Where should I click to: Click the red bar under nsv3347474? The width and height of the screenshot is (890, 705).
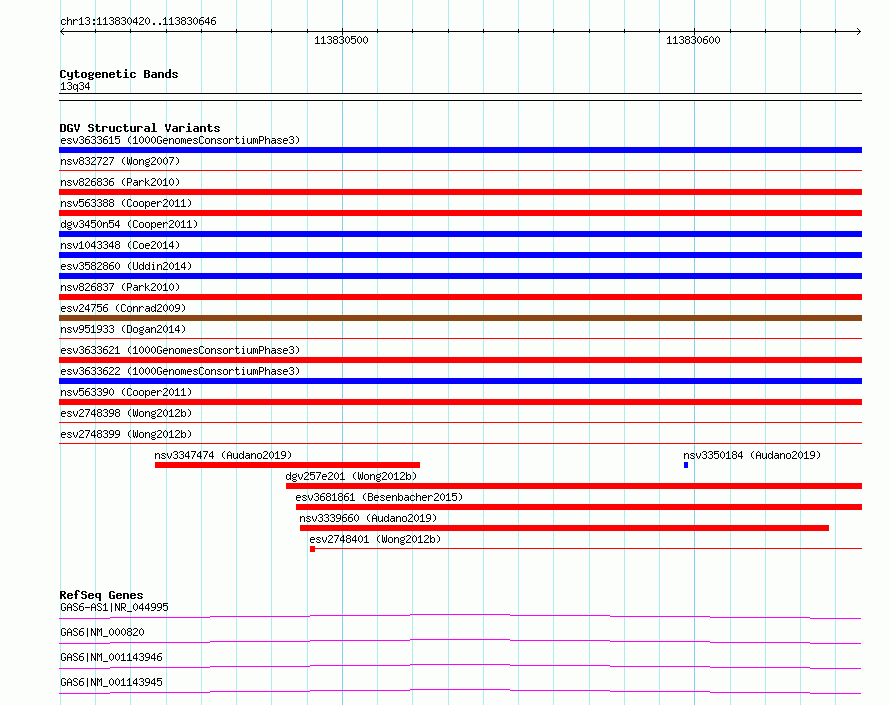click(x=287, y=465)
